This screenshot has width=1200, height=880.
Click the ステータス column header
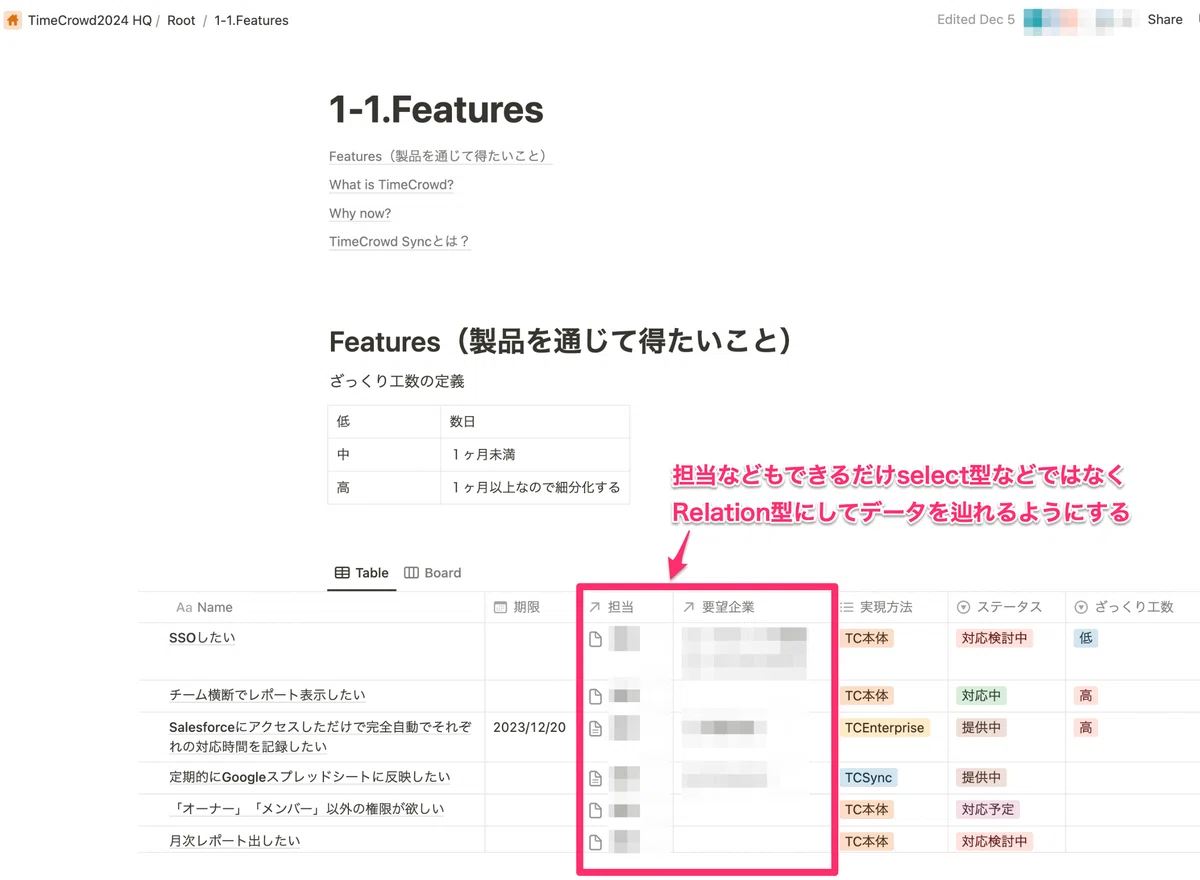pyautogui.click(x=999, y=607)
